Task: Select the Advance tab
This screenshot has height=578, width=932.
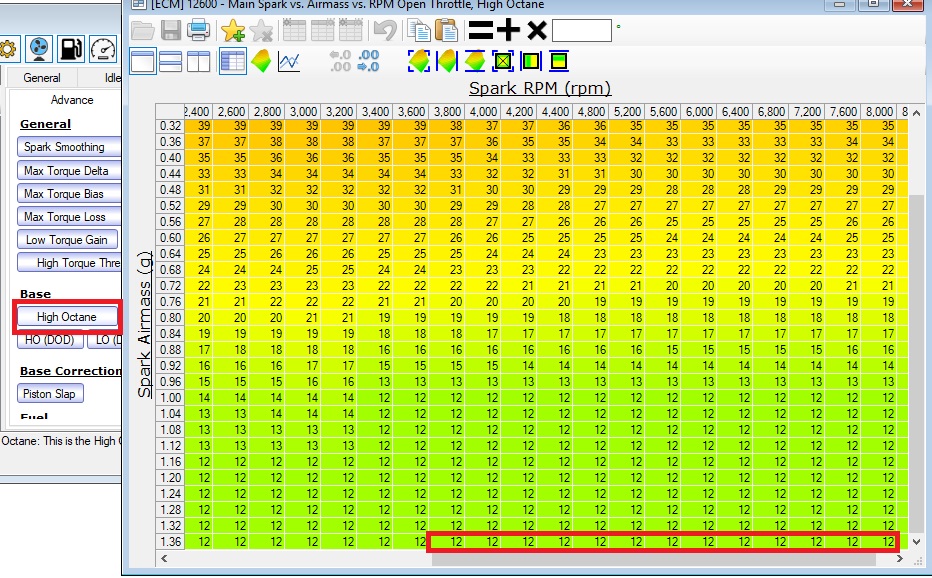Action: [72, 100]
